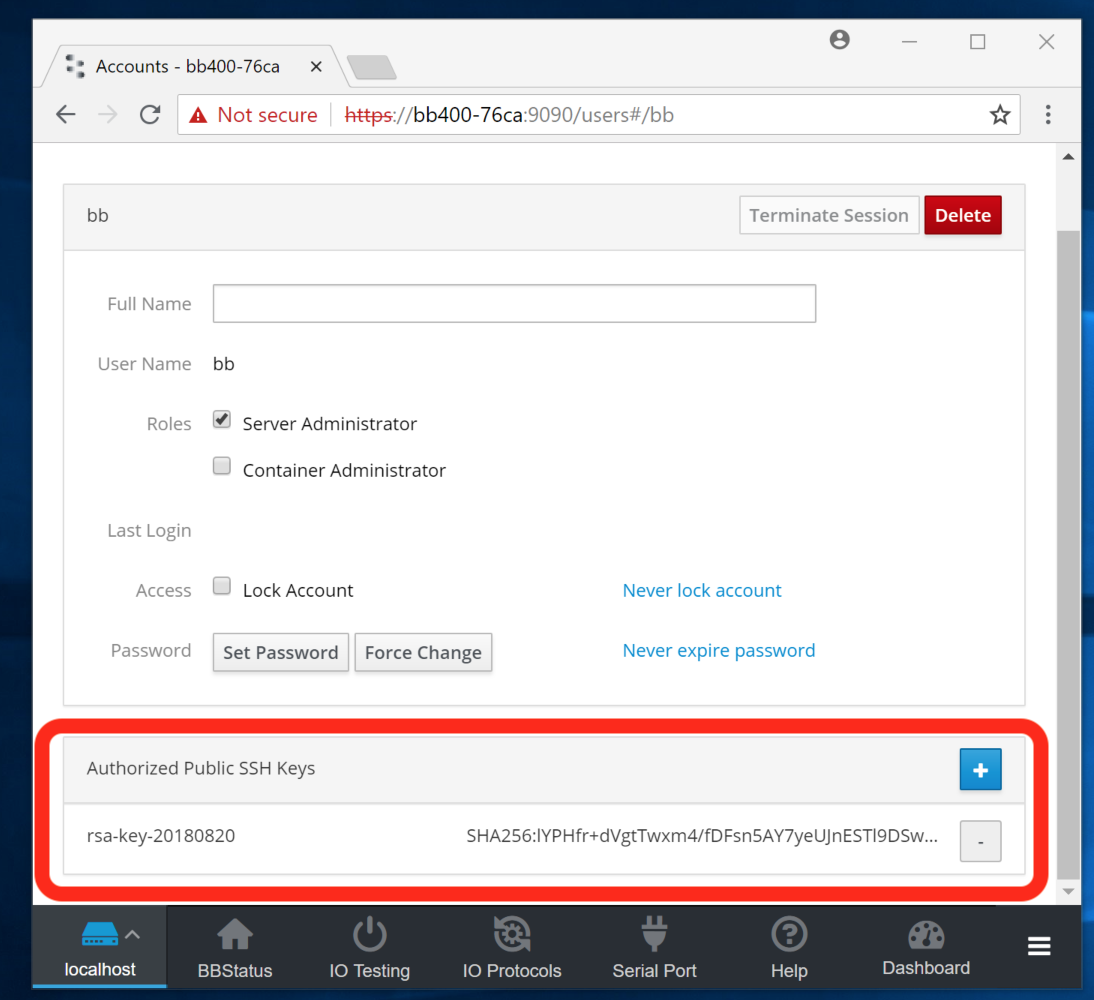The height and width of the screenshot is (1000, 1094).
Task: Select the Accounts - bb400-76ca browser tab
Action: tap(187, 67)
